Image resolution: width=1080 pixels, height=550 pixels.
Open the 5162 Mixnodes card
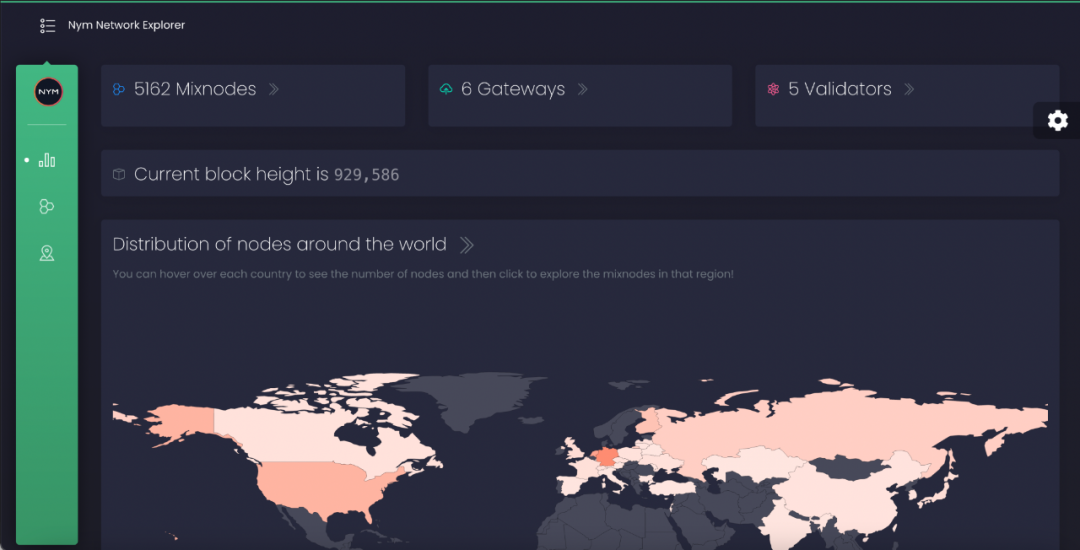pos(253,96)
